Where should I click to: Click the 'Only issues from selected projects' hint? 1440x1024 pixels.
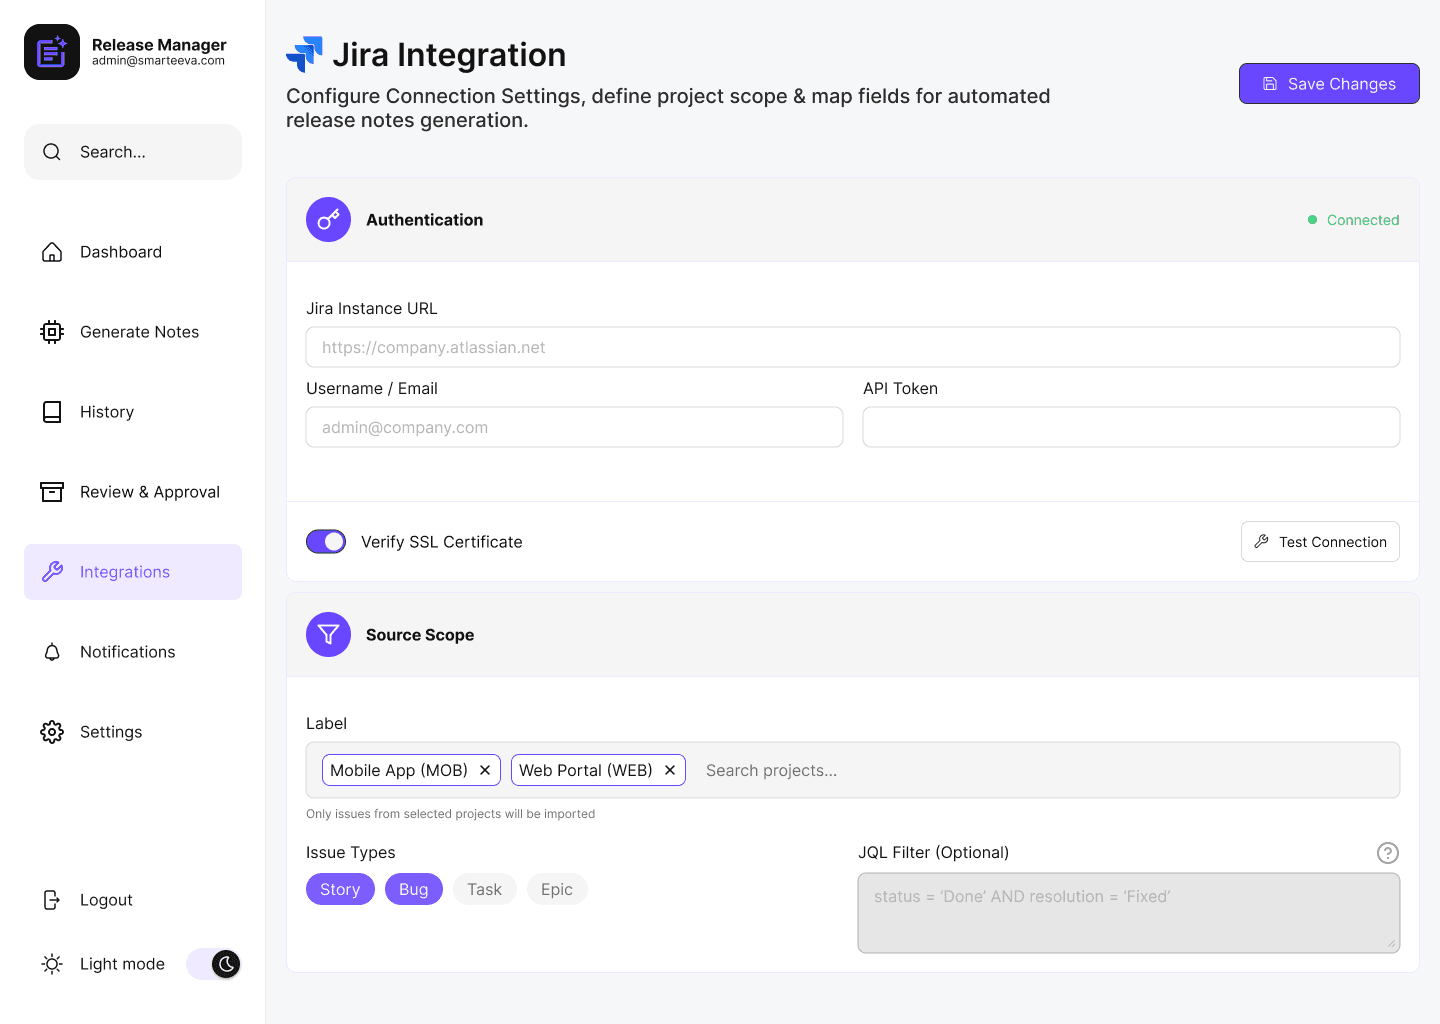[450, 814]
